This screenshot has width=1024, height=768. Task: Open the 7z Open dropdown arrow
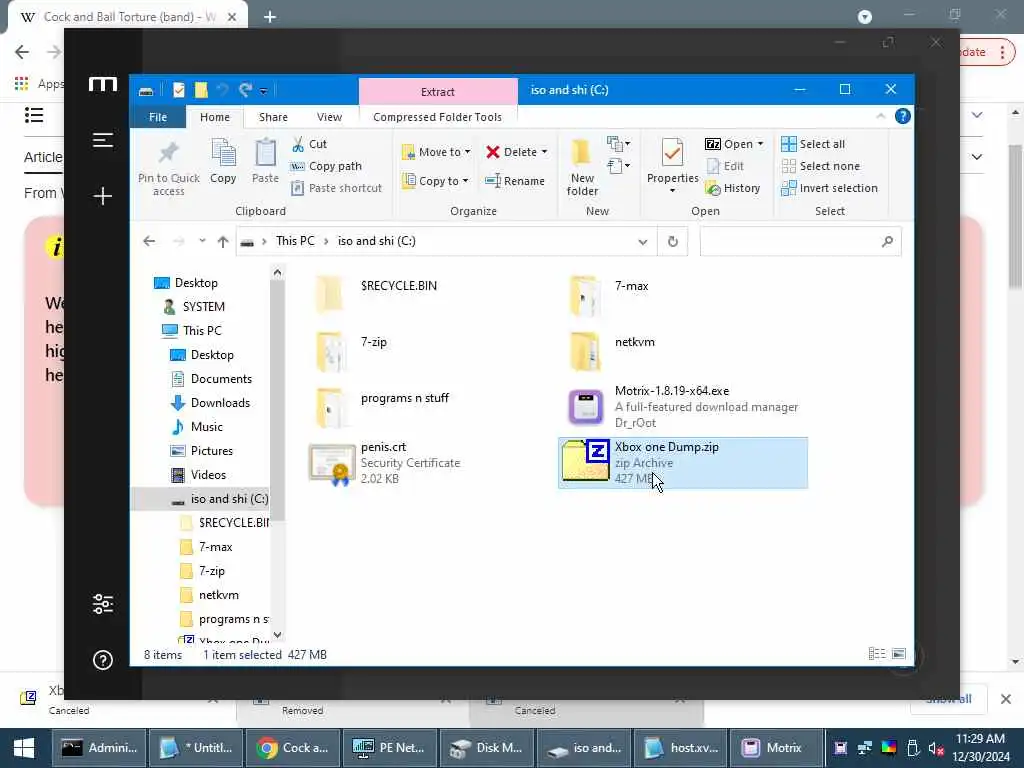point(761,144)
